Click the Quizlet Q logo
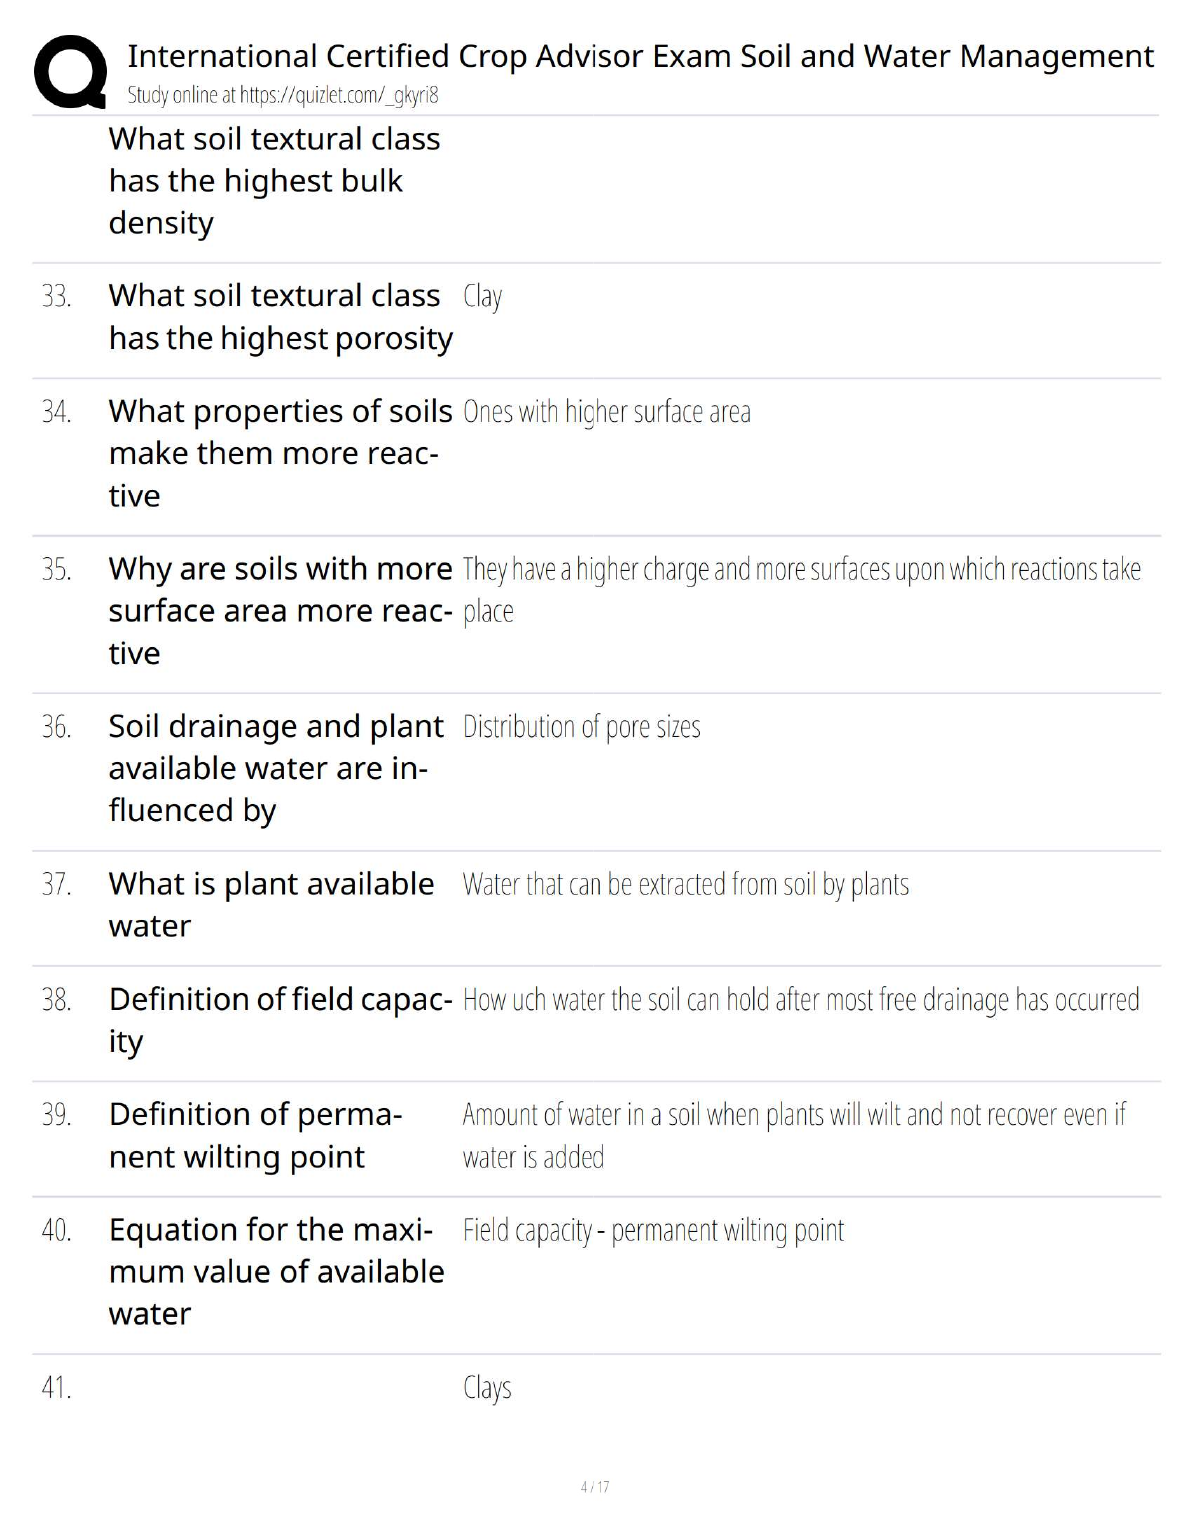The image size is (1190, 1540). coord(70,72)
